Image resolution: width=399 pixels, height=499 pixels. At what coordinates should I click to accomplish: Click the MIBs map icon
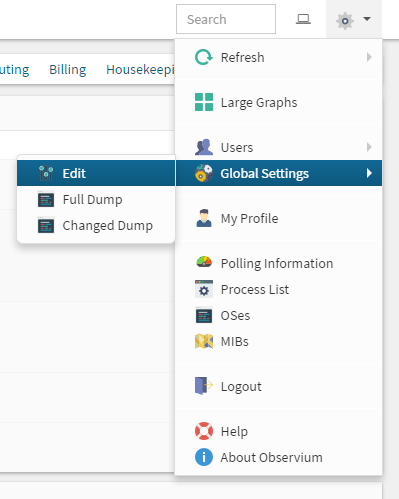[x=204, y=341]
